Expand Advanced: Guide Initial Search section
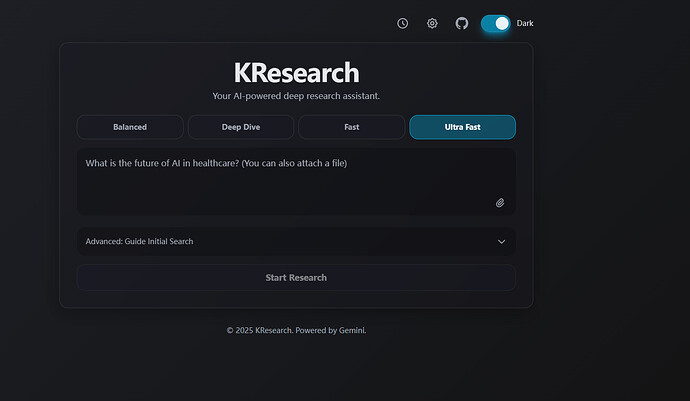Screen dimensions: 690x401 click(x=296, y=241)
